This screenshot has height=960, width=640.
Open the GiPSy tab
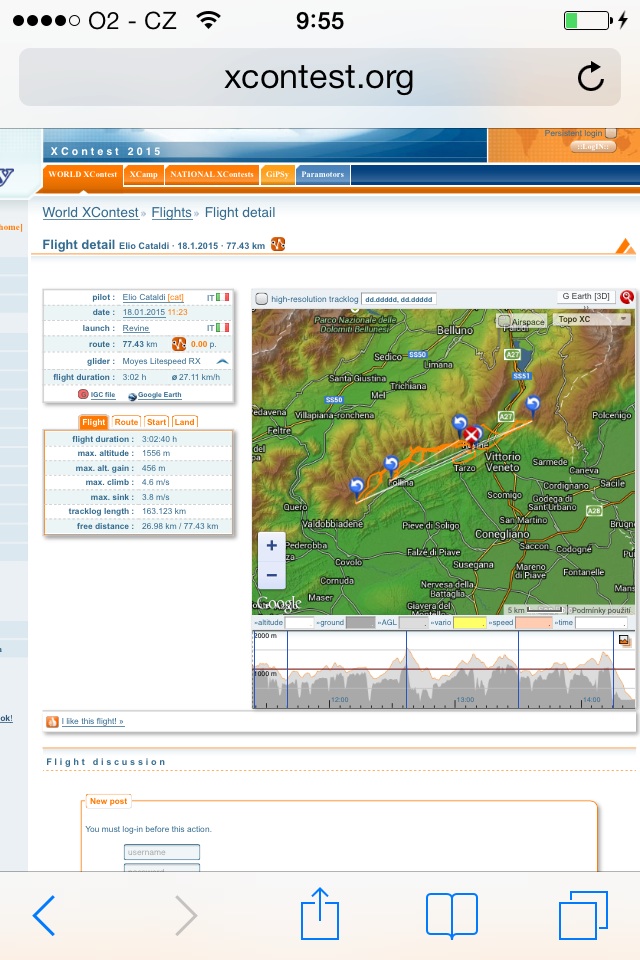click(277, 174)
